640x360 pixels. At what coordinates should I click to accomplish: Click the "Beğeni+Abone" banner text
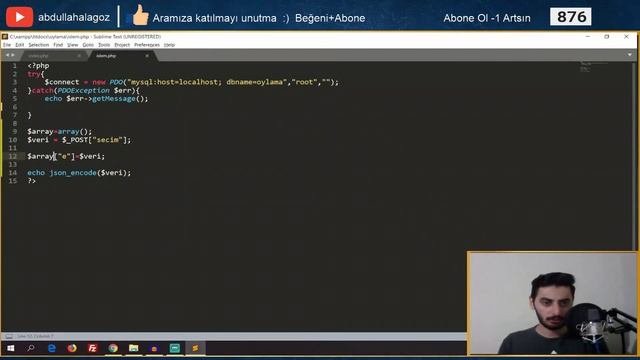click(330, 18)
